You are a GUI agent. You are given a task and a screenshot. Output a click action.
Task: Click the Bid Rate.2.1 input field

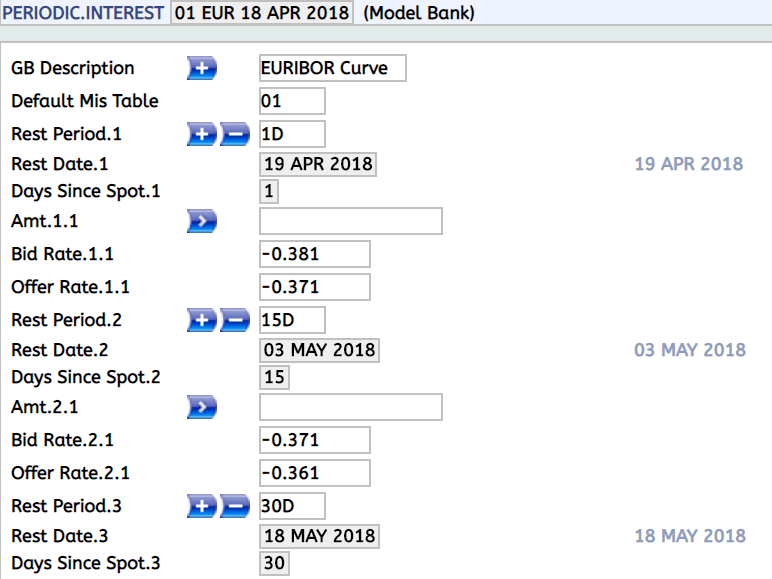coord(314,440)
